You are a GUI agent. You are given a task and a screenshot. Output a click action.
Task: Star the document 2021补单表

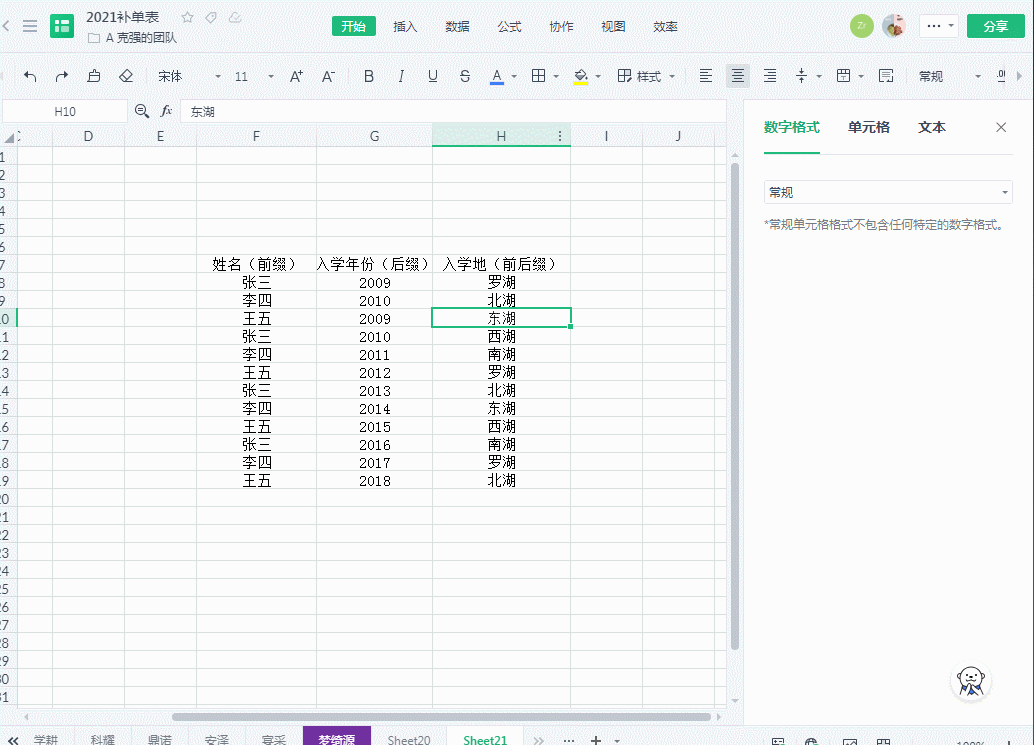click(187, 17)
